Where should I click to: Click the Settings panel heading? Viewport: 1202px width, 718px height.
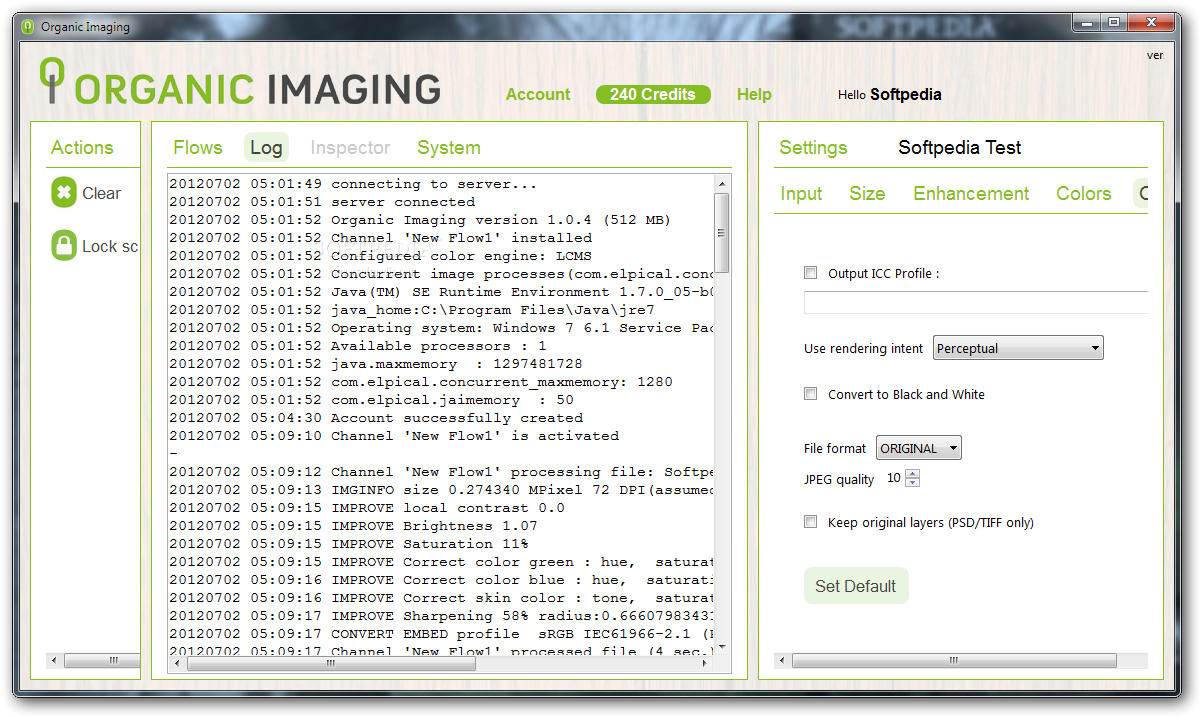[813, 147]
